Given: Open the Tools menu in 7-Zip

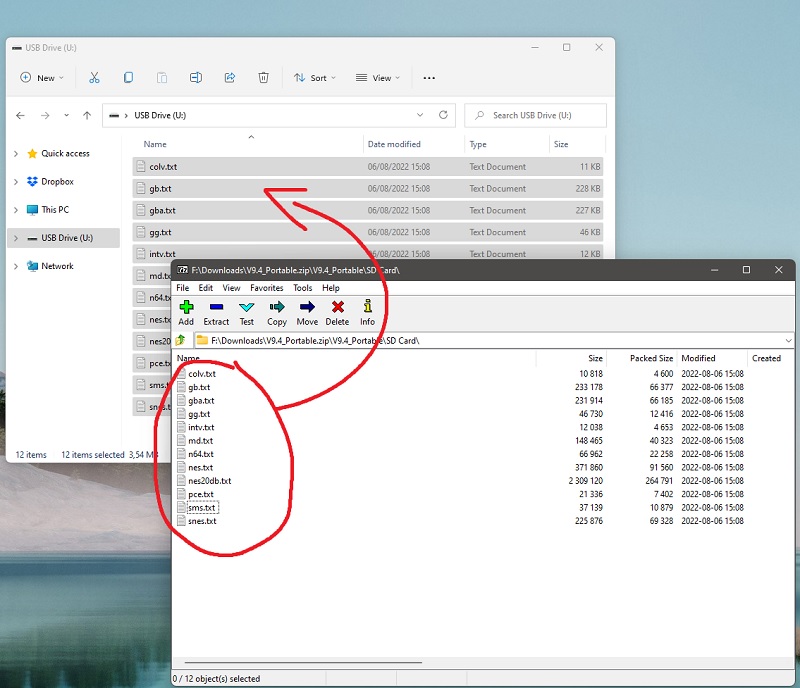Looking at the screenshot, I should 303,288.
